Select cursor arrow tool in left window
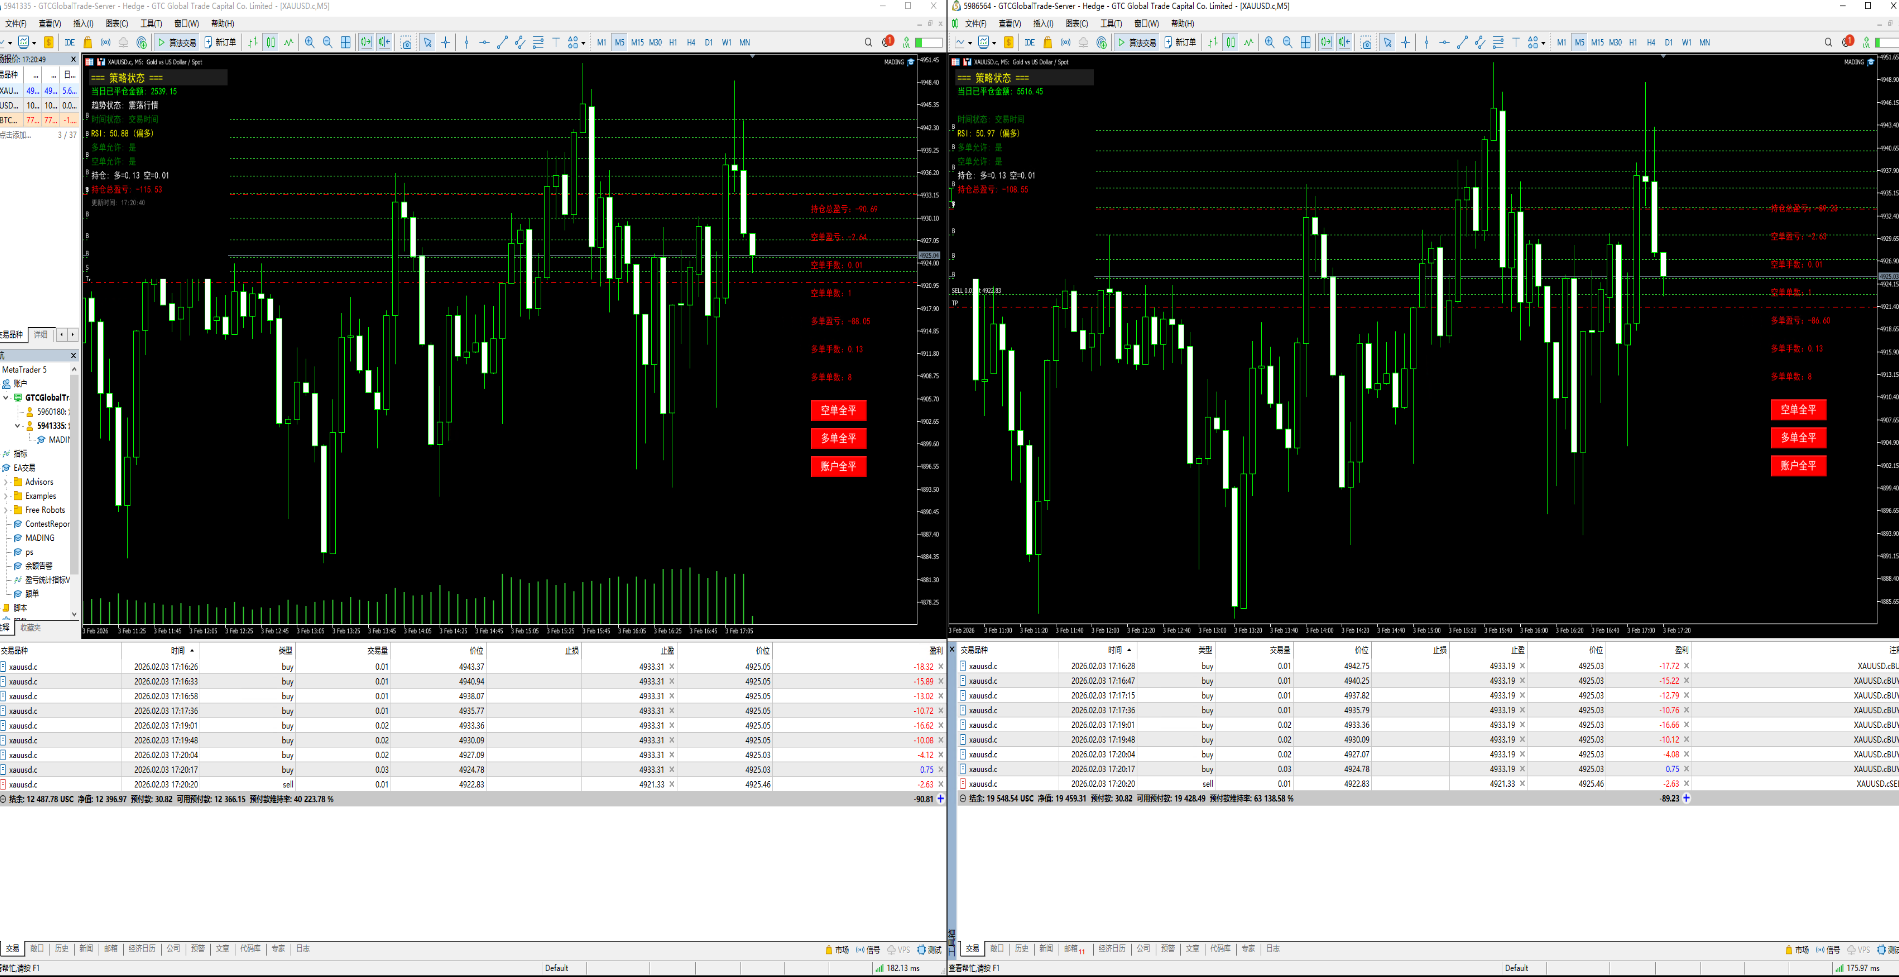The height and width of the screenshot is (977, 1899). 427,42
